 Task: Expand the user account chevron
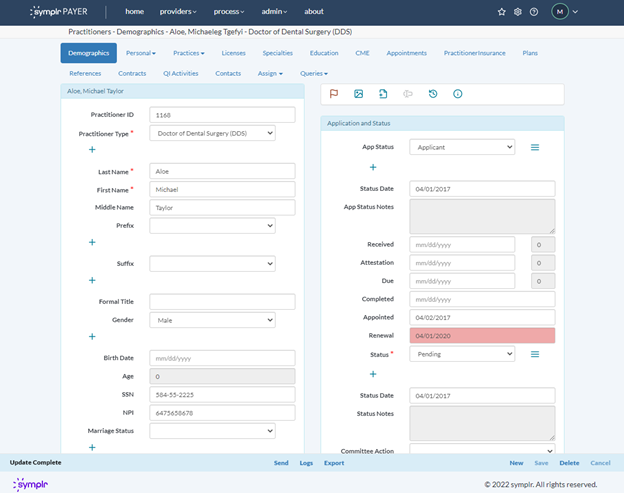pyautogui.click(x=575, y=12)
